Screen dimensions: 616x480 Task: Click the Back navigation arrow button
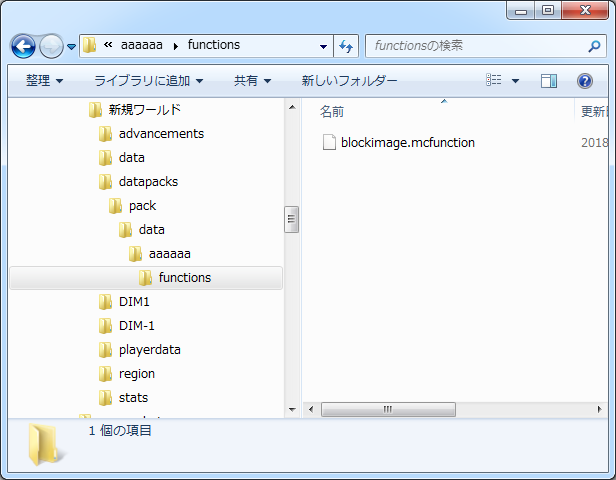click(x=24, y=47)
